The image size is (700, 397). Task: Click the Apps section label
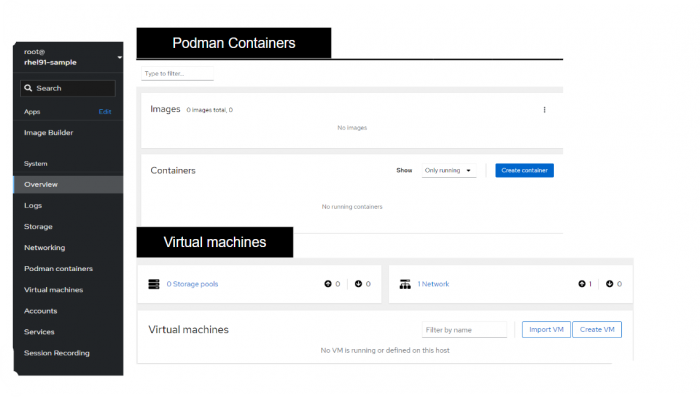32,112
